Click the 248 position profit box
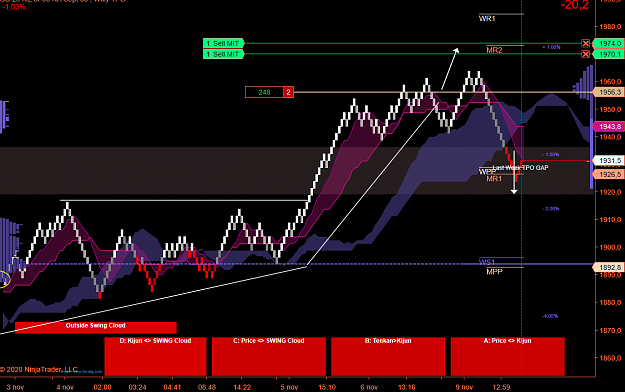The height and width of the screenshot is (392, 625). (x=264, y=92)
